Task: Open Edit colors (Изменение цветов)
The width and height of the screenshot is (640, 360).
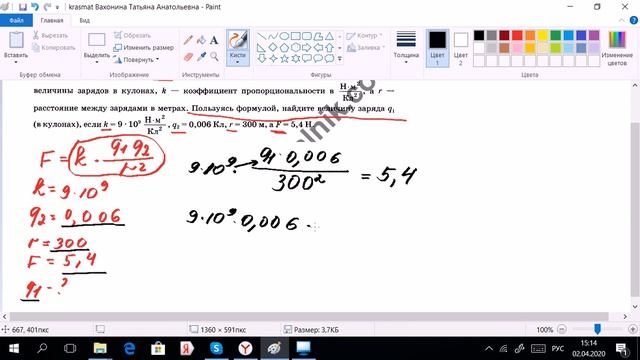Action: pos(617,48)
